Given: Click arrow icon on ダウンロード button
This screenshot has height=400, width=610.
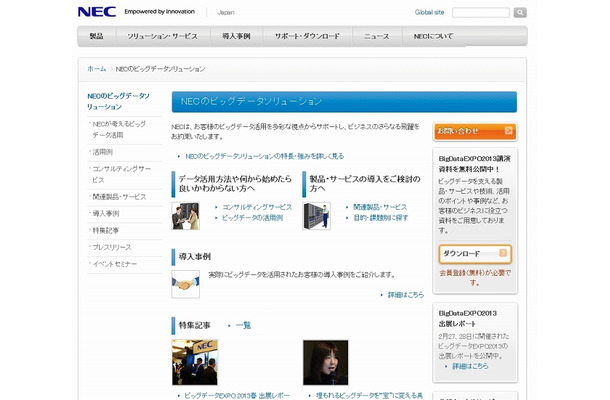Looking at the screenshot, I should coord(503,253).
